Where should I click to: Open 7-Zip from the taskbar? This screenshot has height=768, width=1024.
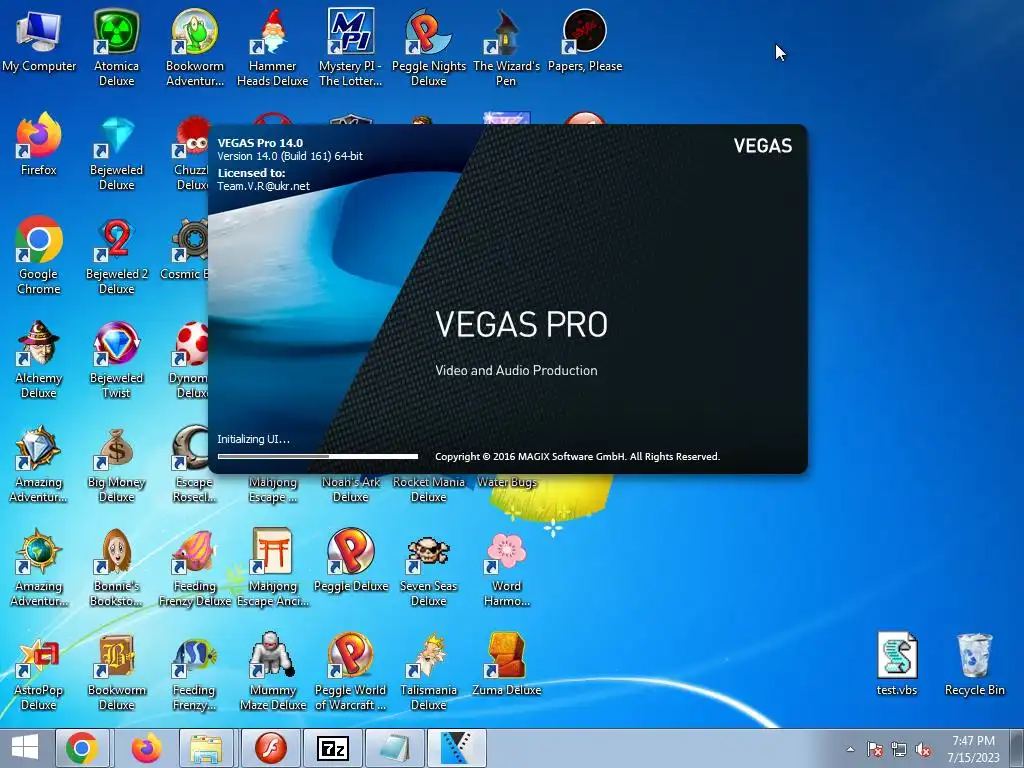[332, 748]
